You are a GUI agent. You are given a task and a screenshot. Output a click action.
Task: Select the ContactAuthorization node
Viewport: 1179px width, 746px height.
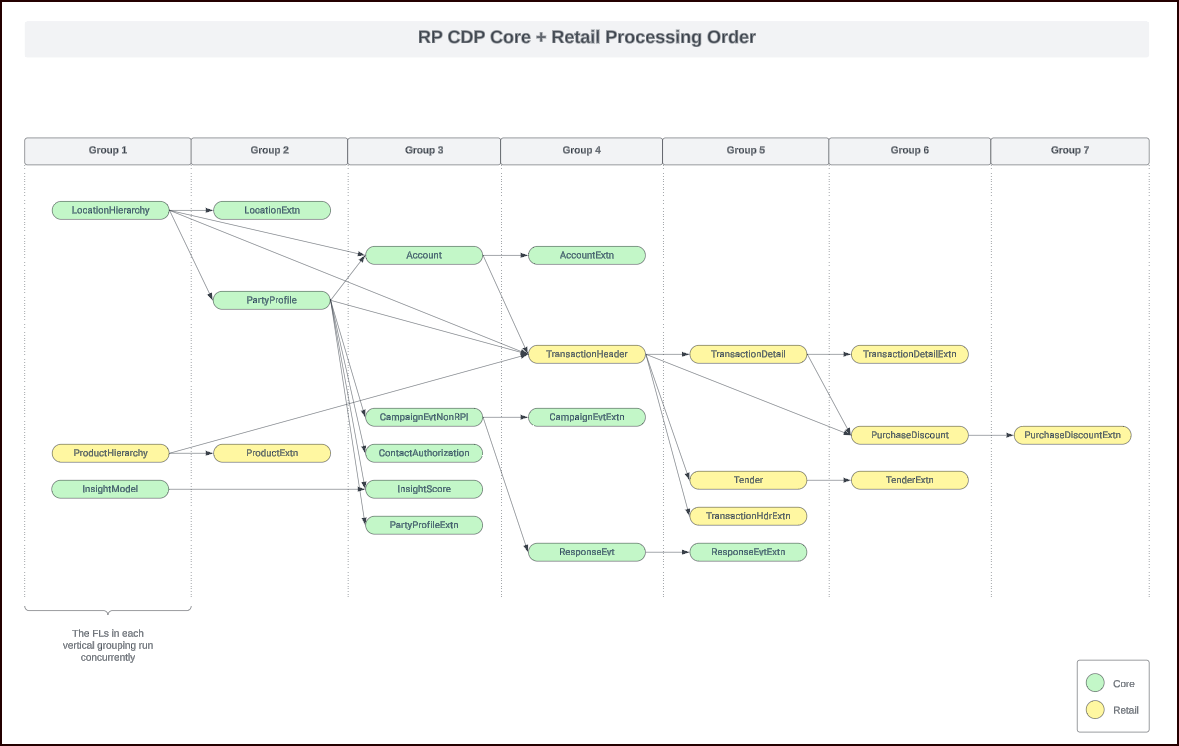424,452
